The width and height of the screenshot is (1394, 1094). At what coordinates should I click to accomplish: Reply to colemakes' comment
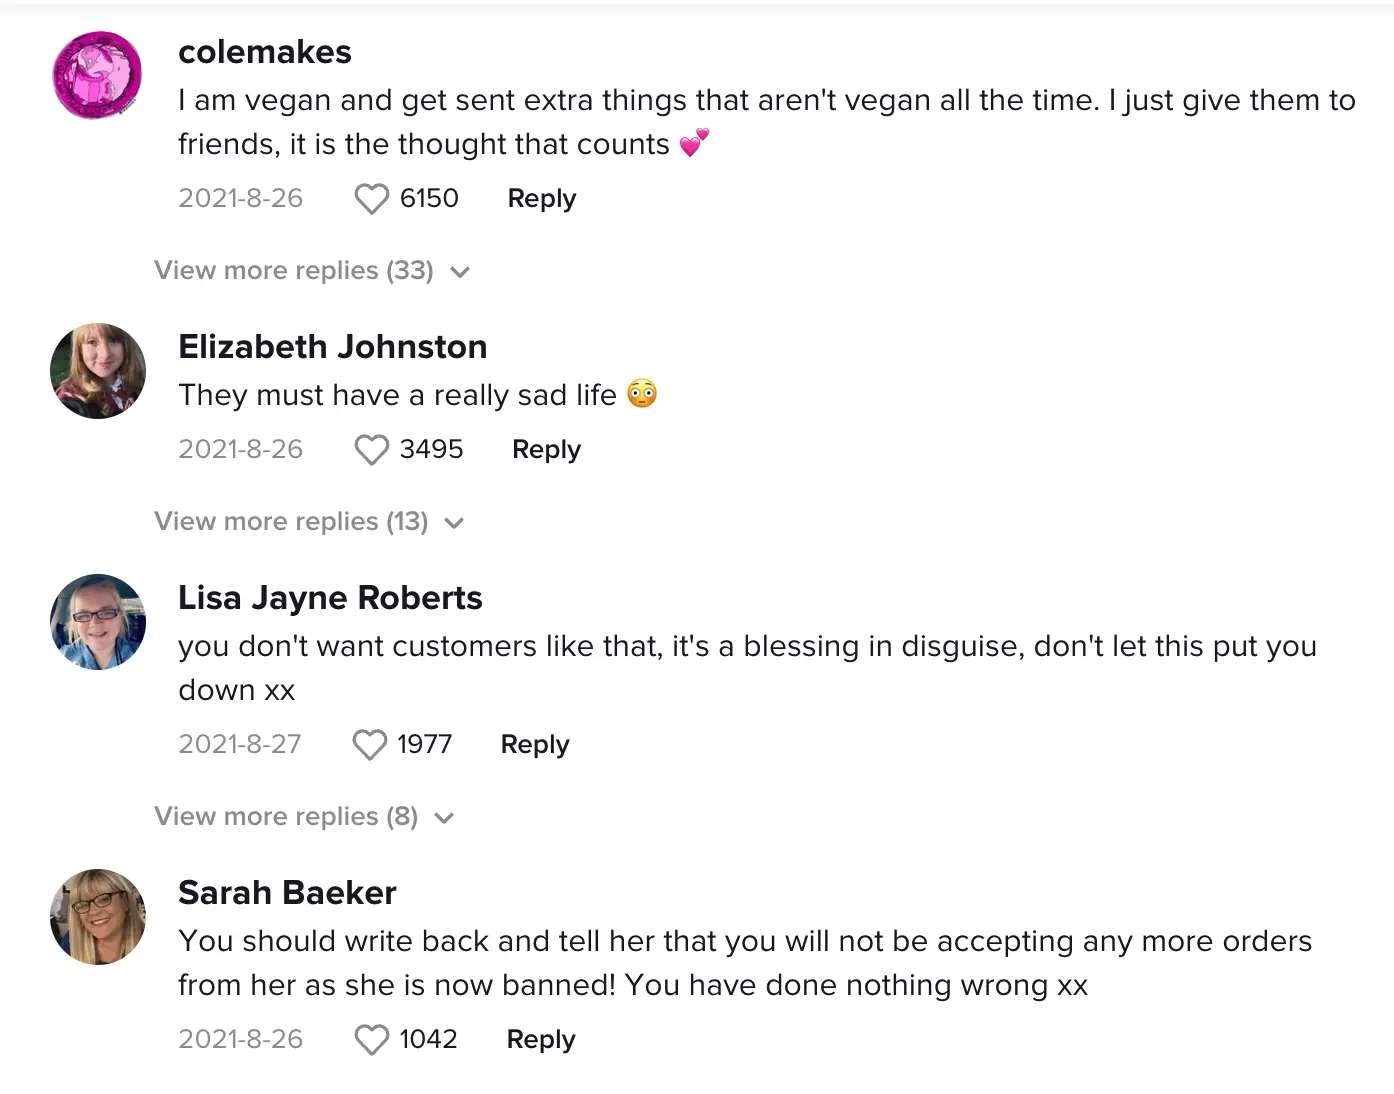tap(541, 199)
